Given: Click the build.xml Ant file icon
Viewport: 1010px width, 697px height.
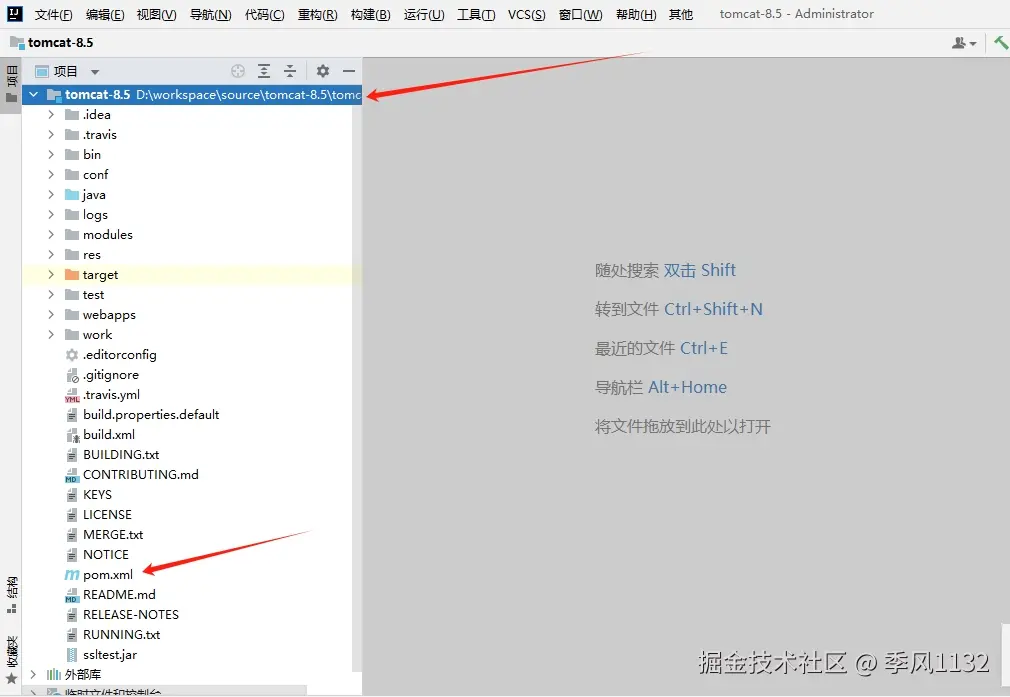Looking at the screenshot, I should click(72, 435).
